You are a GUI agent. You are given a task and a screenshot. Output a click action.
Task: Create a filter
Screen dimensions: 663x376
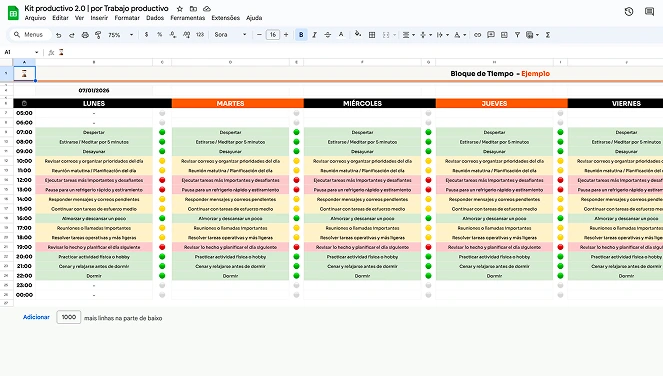(x=517, y=35)
